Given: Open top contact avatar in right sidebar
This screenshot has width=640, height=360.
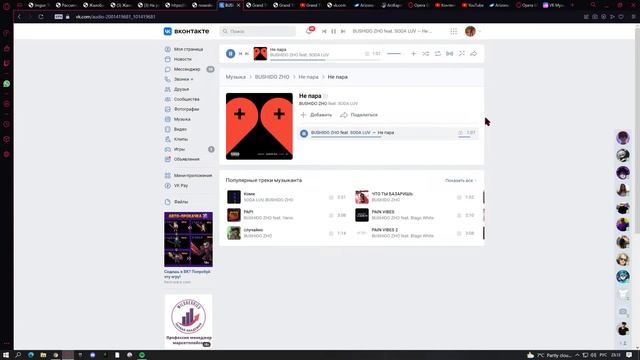Looking at the screenshot, I should (x=623, y=138).
